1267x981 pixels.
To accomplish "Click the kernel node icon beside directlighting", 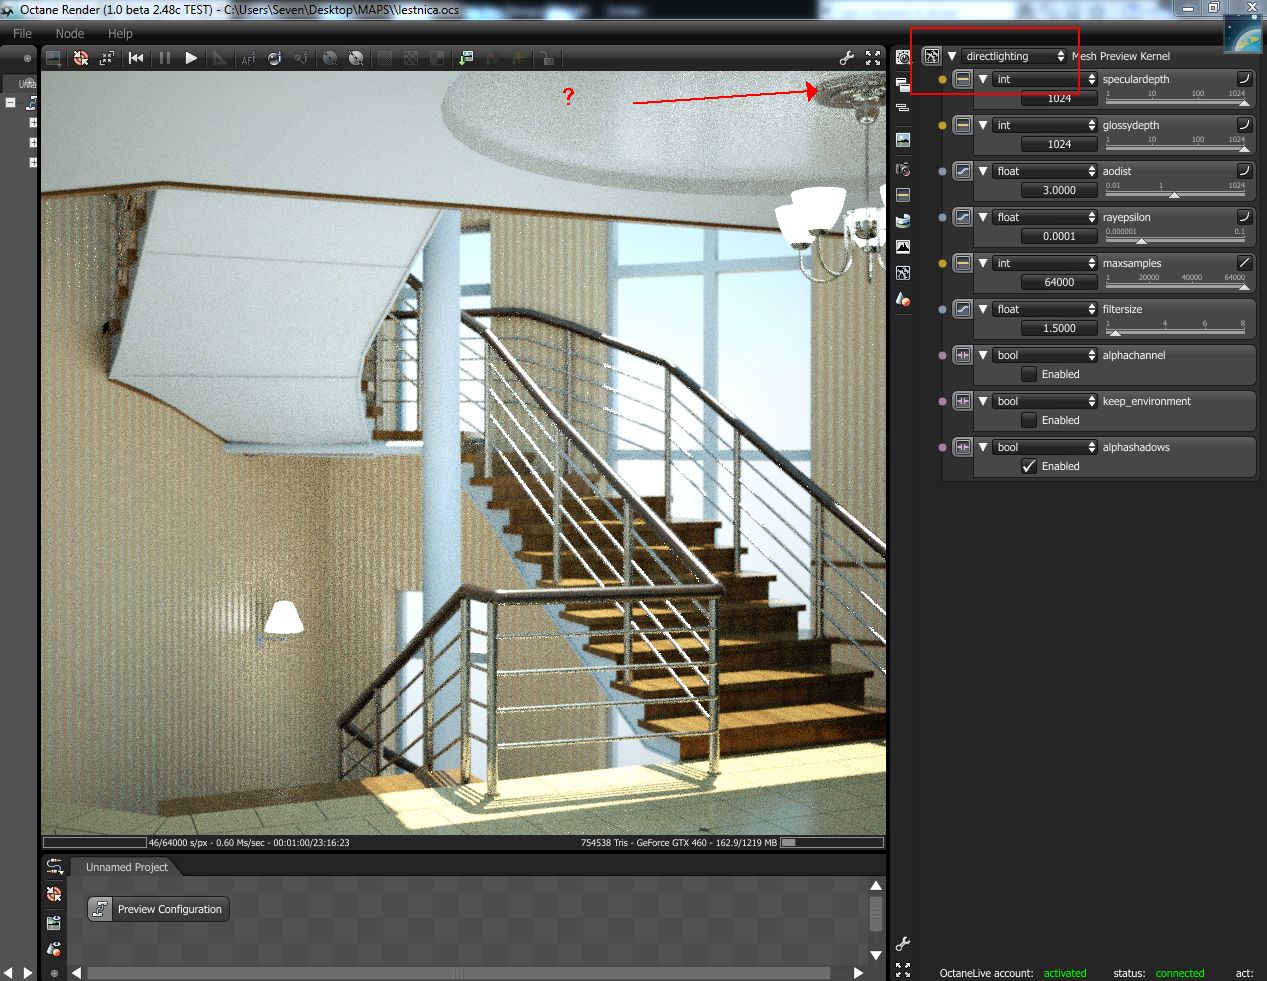I will (x=932, y=56).
